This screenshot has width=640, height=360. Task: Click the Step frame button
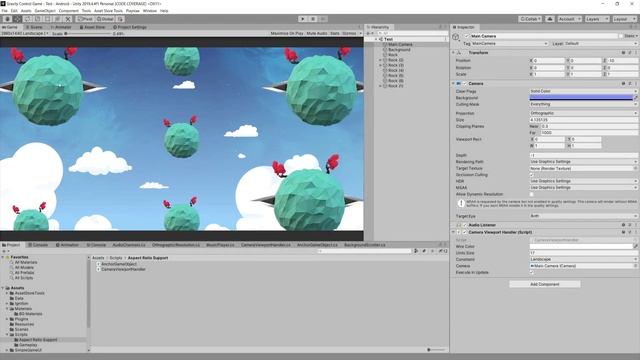click(323, 19)
